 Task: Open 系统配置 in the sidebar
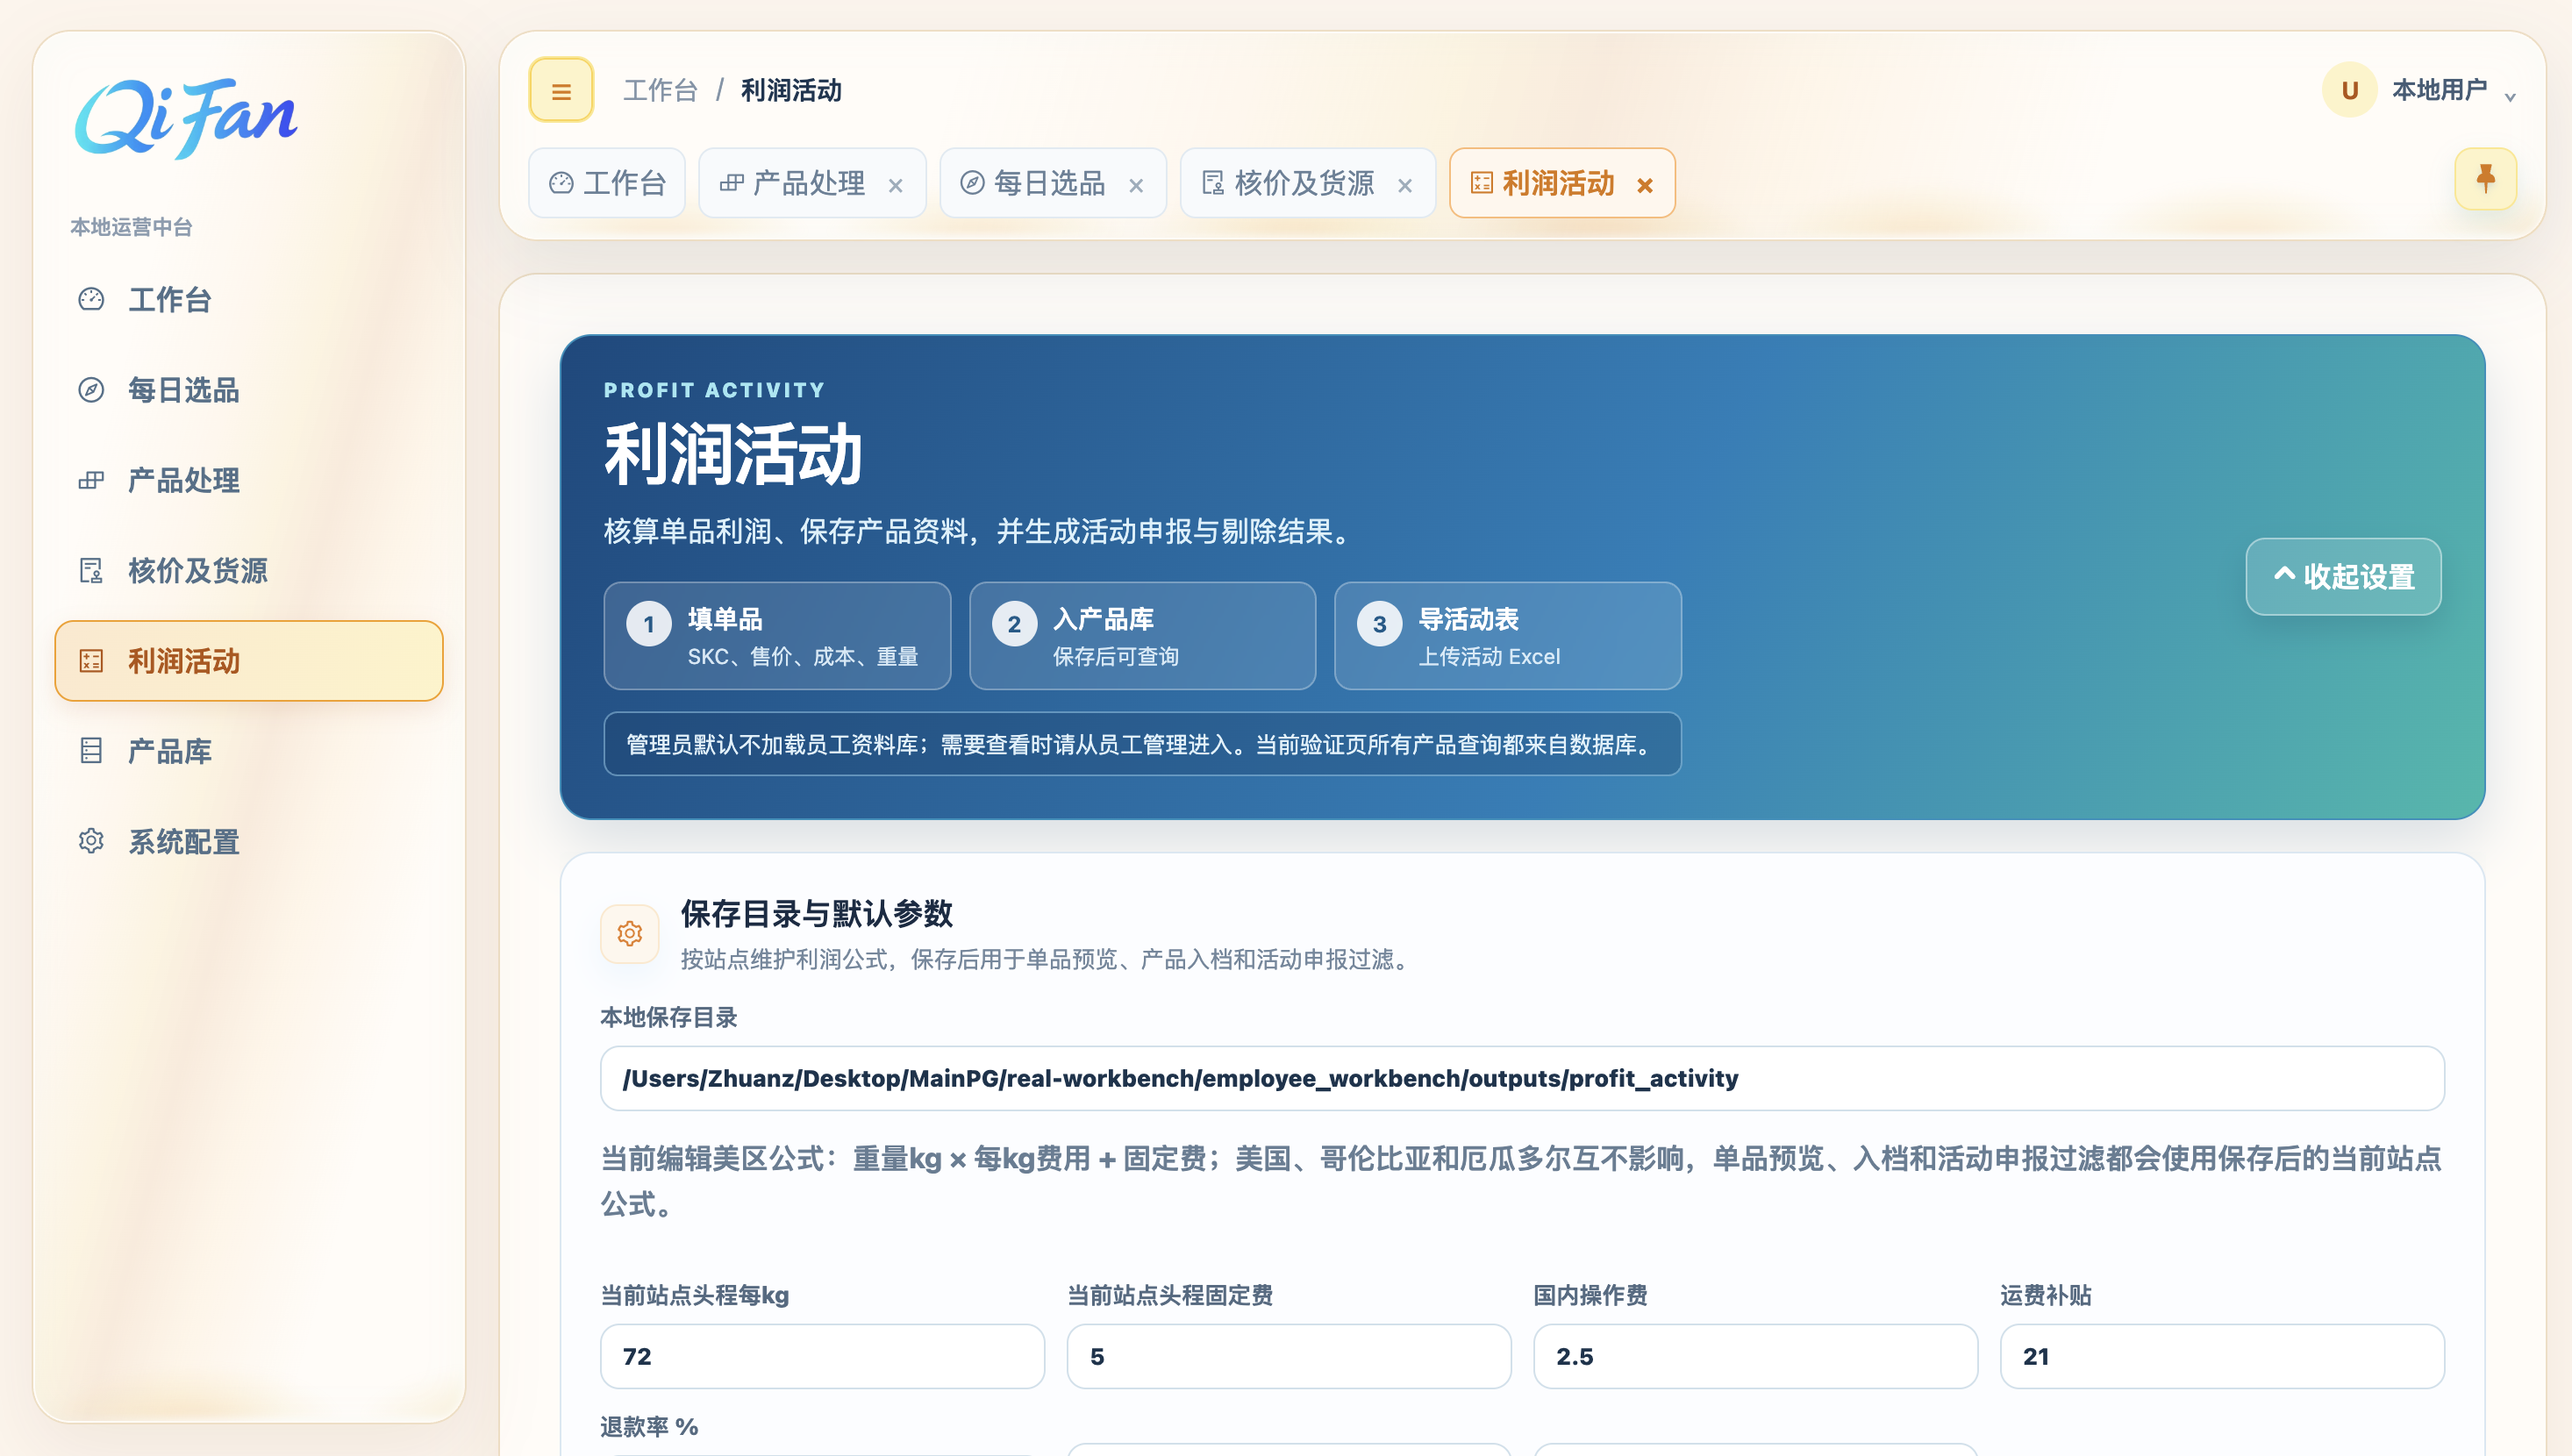click(x=249, y=842)
